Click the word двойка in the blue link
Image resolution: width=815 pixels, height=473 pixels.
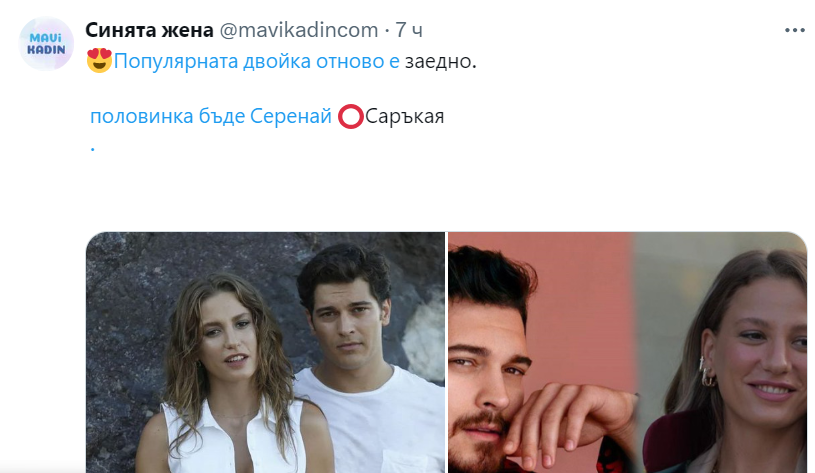coord(277,61)
